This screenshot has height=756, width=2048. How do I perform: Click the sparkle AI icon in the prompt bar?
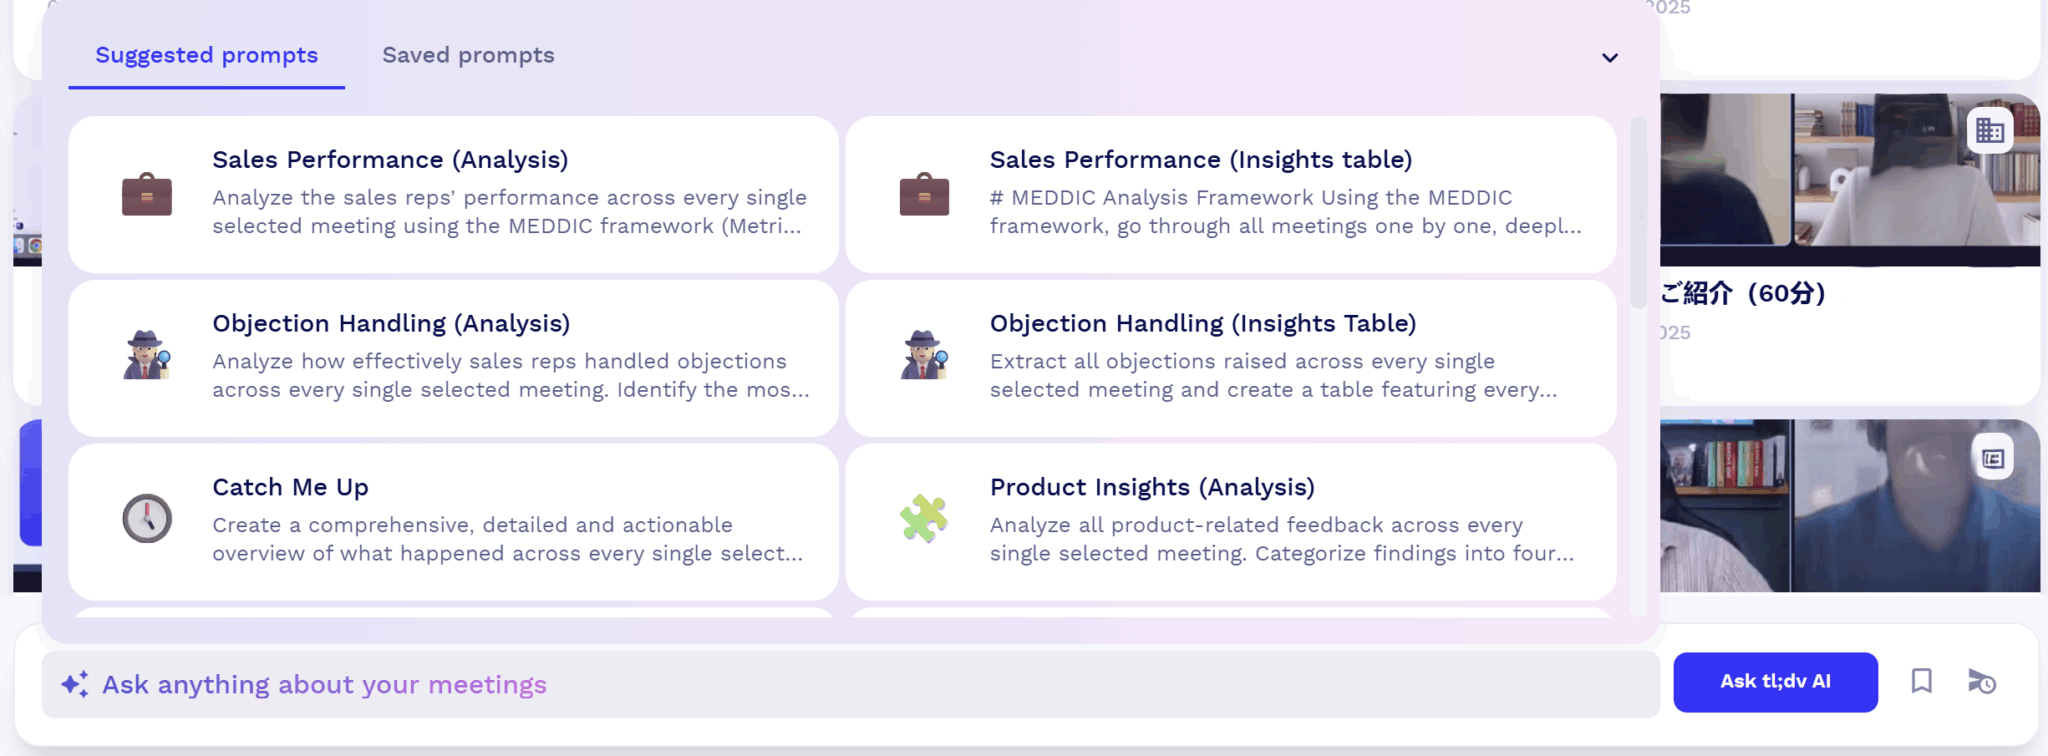click(75, 685)
